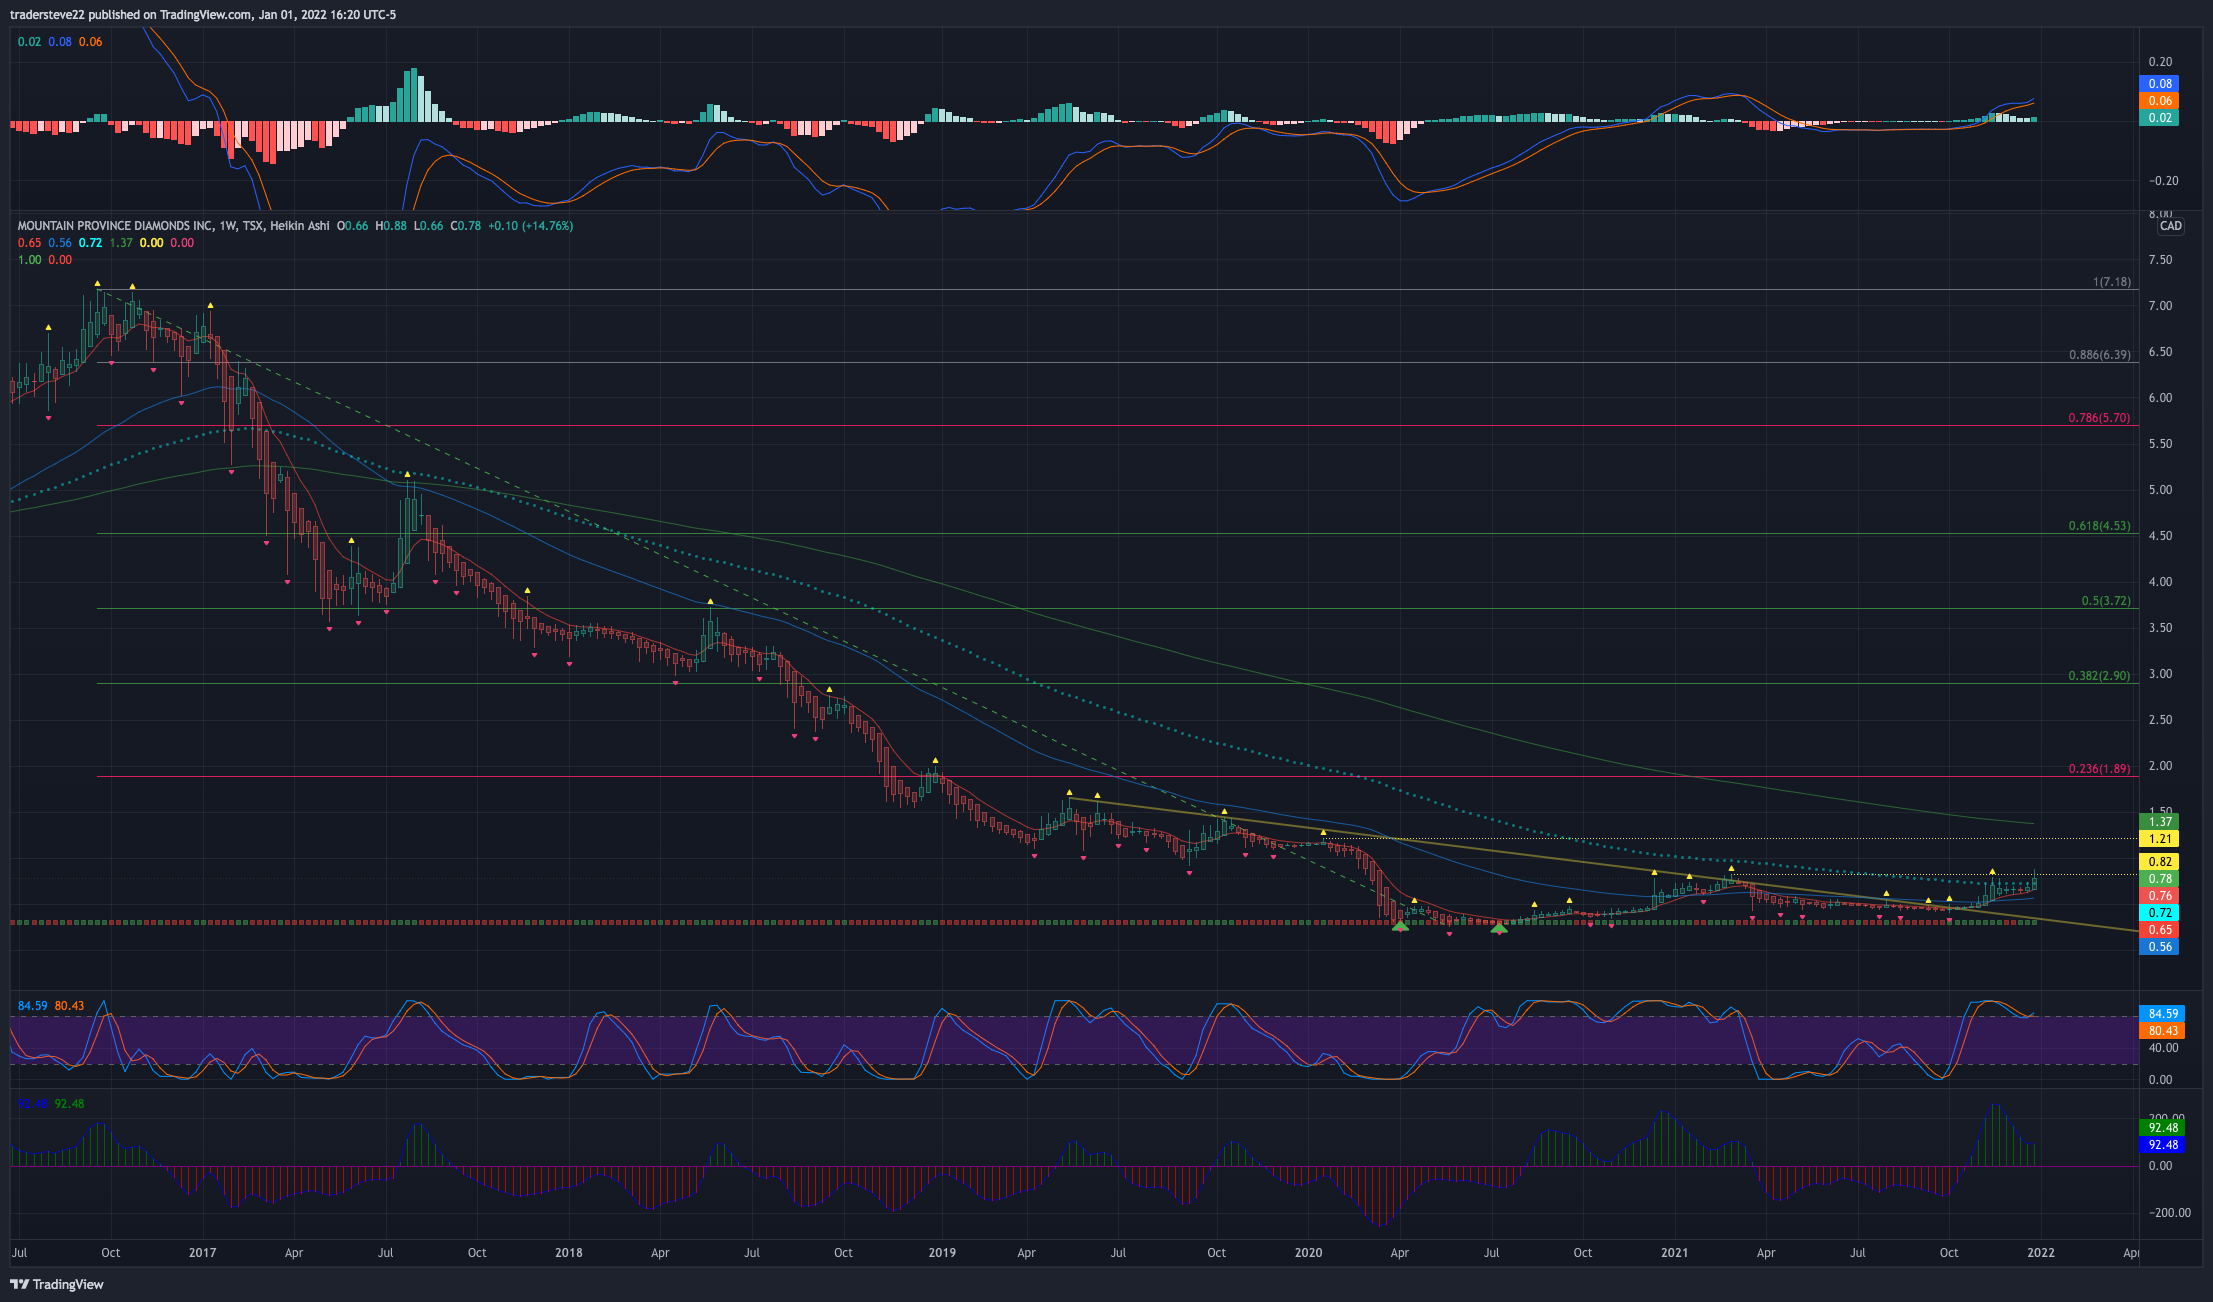Click the 2.00 price axis label
The width and height of the screenshot is (2213, 1302).
(2160, 766)
